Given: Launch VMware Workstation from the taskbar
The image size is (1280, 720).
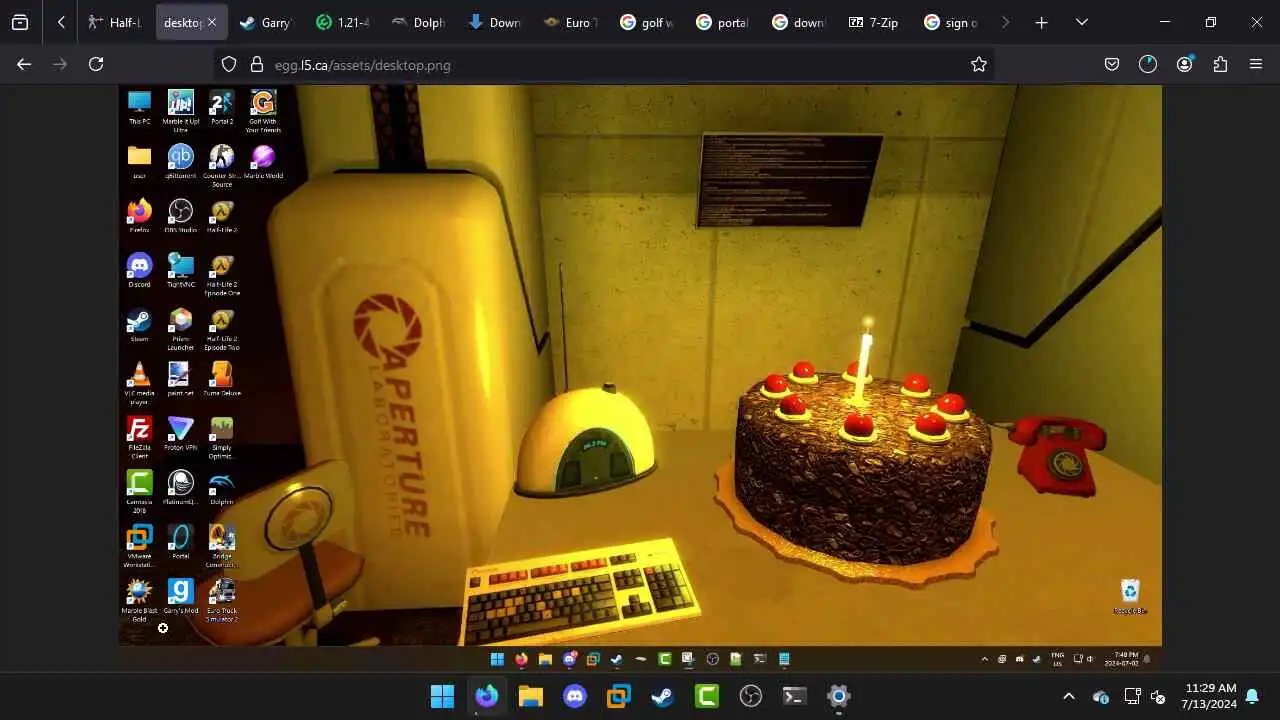Looking at the screenshot, I should click(x=618, y=696).
